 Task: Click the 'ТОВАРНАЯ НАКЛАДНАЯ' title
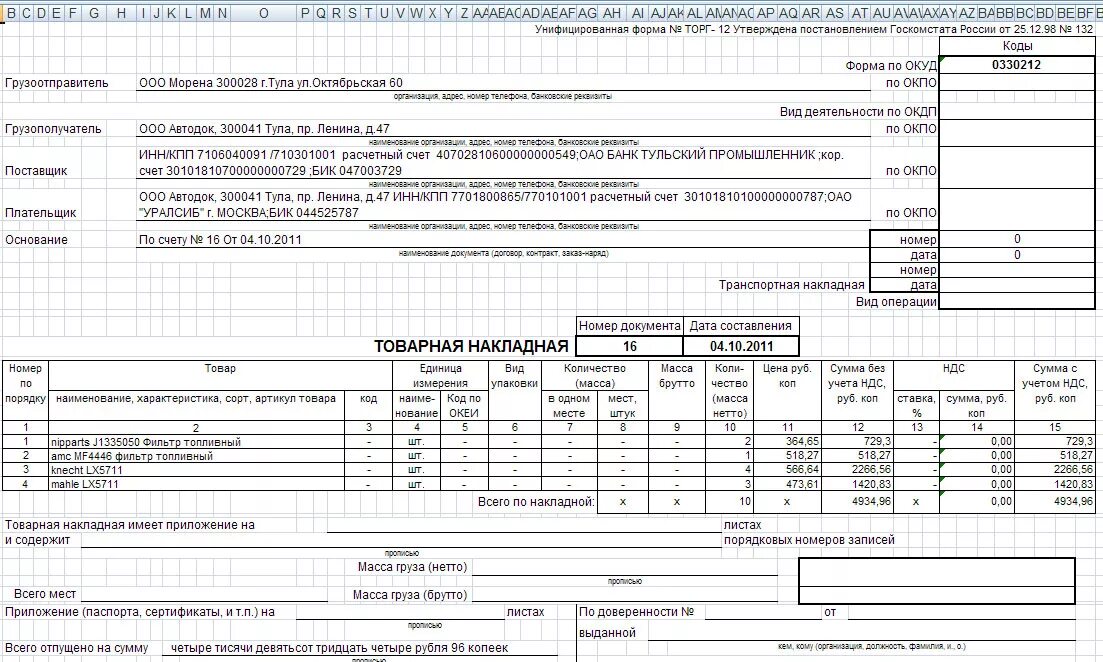point(471,346)
